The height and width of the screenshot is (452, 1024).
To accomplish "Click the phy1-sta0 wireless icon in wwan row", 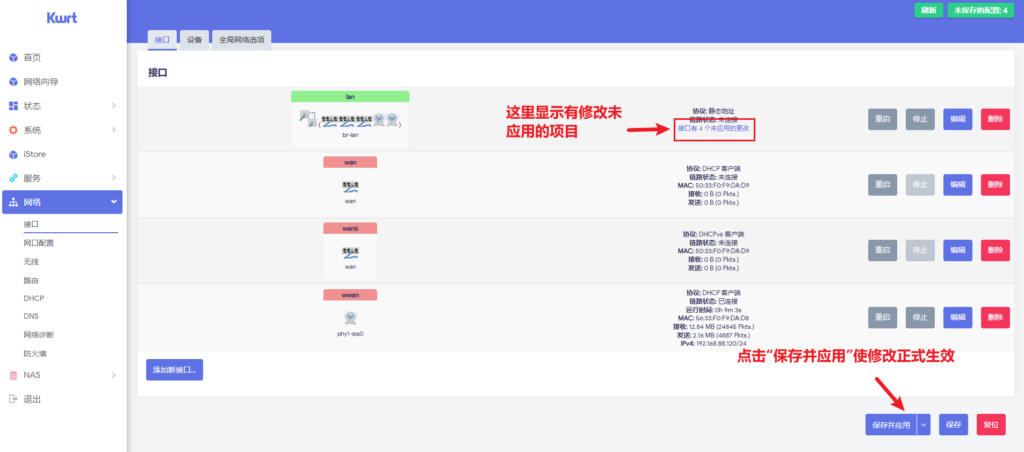I will coord(350,318).
